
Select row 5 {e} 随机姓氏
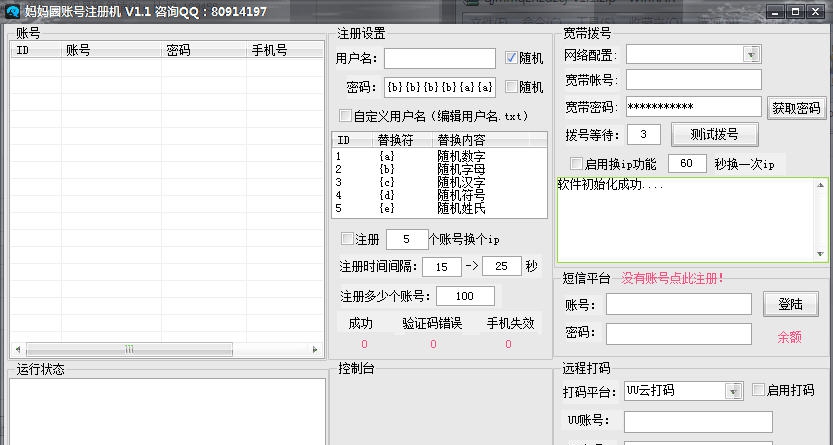(x=439, y=209)
